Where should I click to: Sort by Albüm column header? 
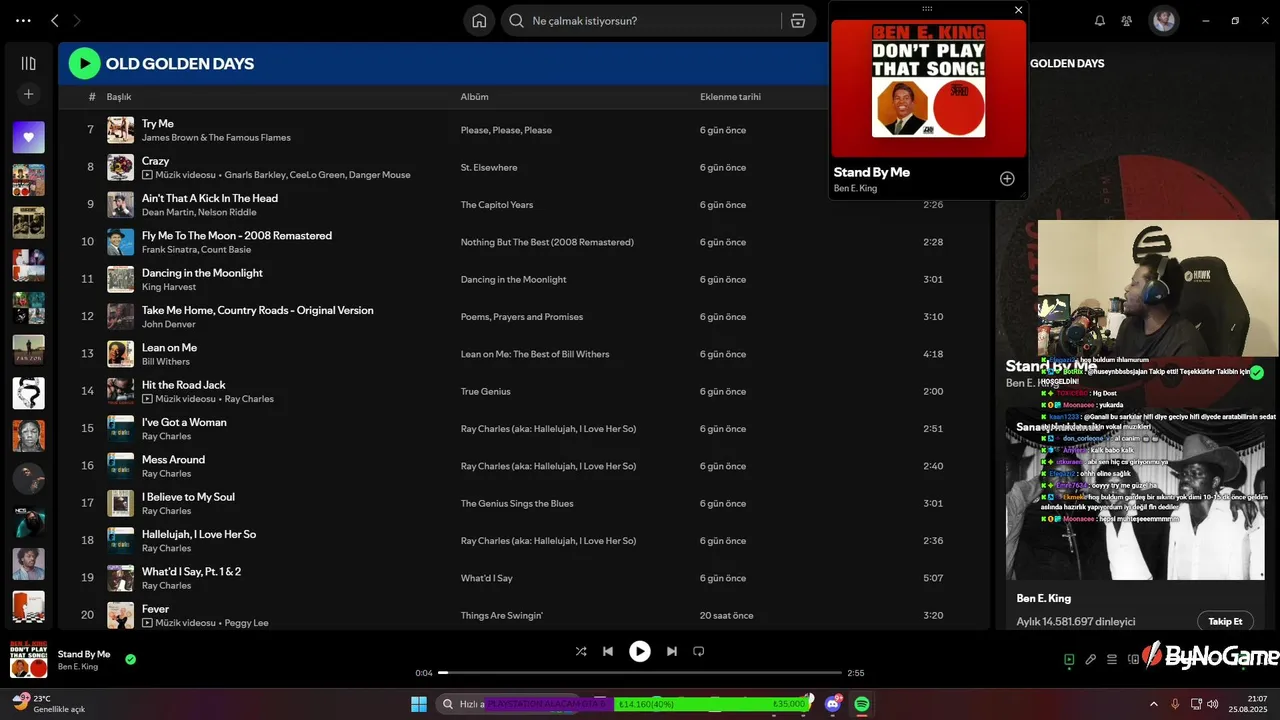pyautogui.click(x=474, y=97)
